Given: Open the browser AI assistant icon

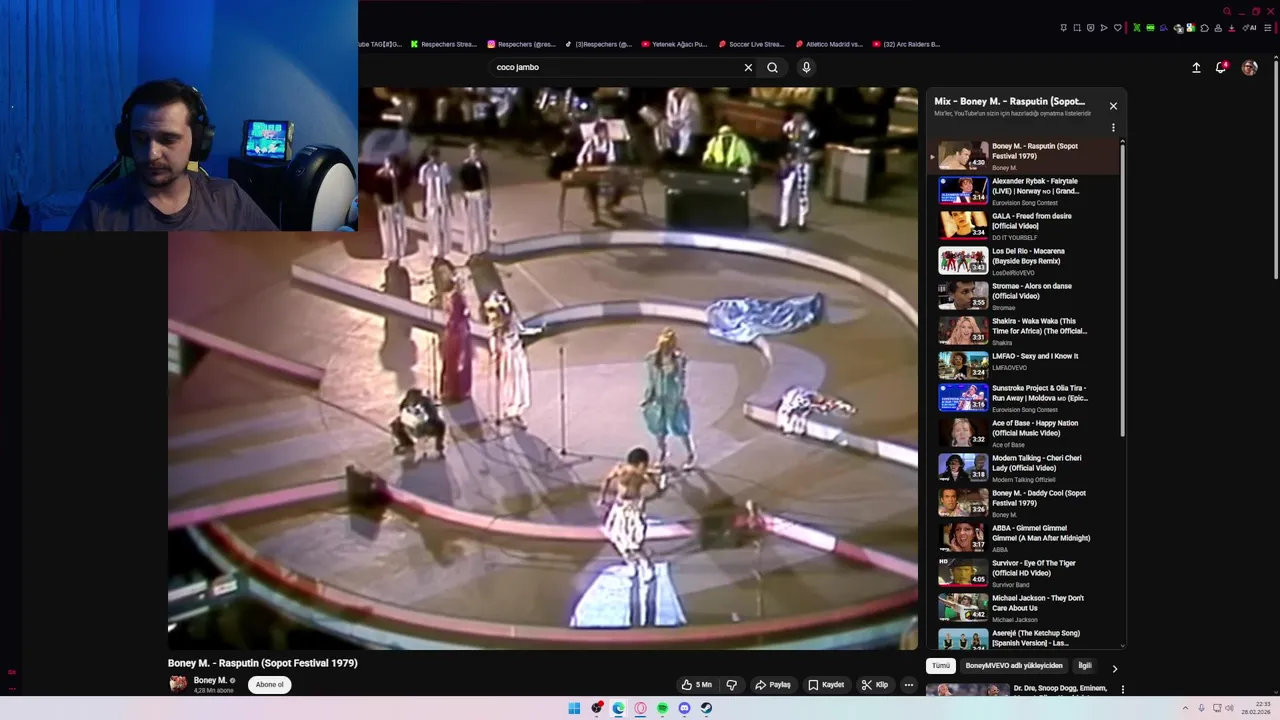Looking at the screenshot, I should (1250, 28).
